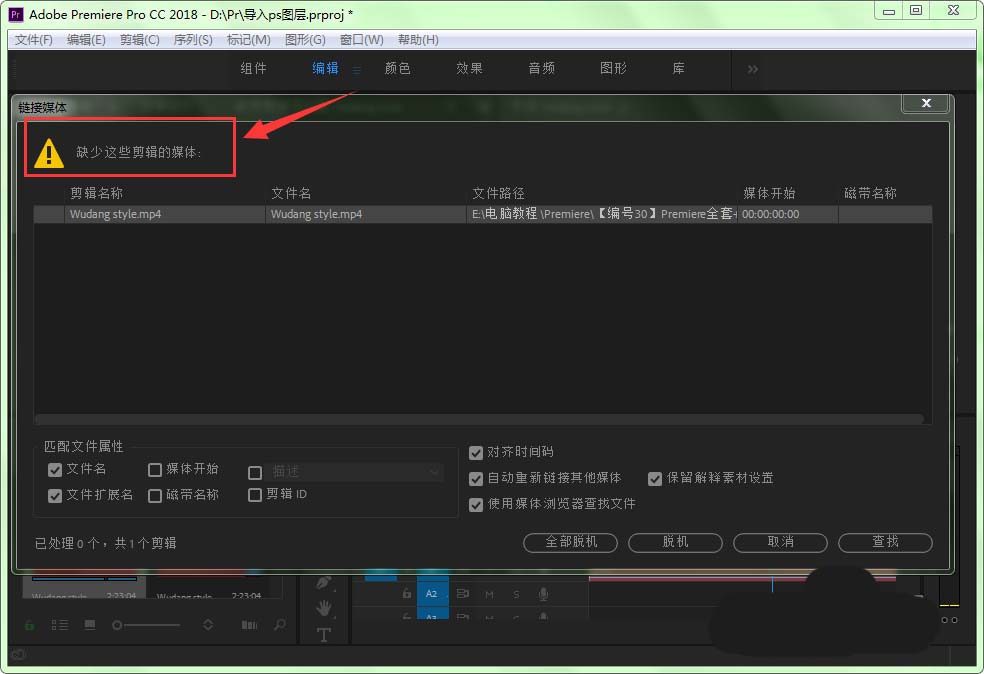984x674 pixels.
Task: Click the 文件路径 column header
Action: click(498, 193)
